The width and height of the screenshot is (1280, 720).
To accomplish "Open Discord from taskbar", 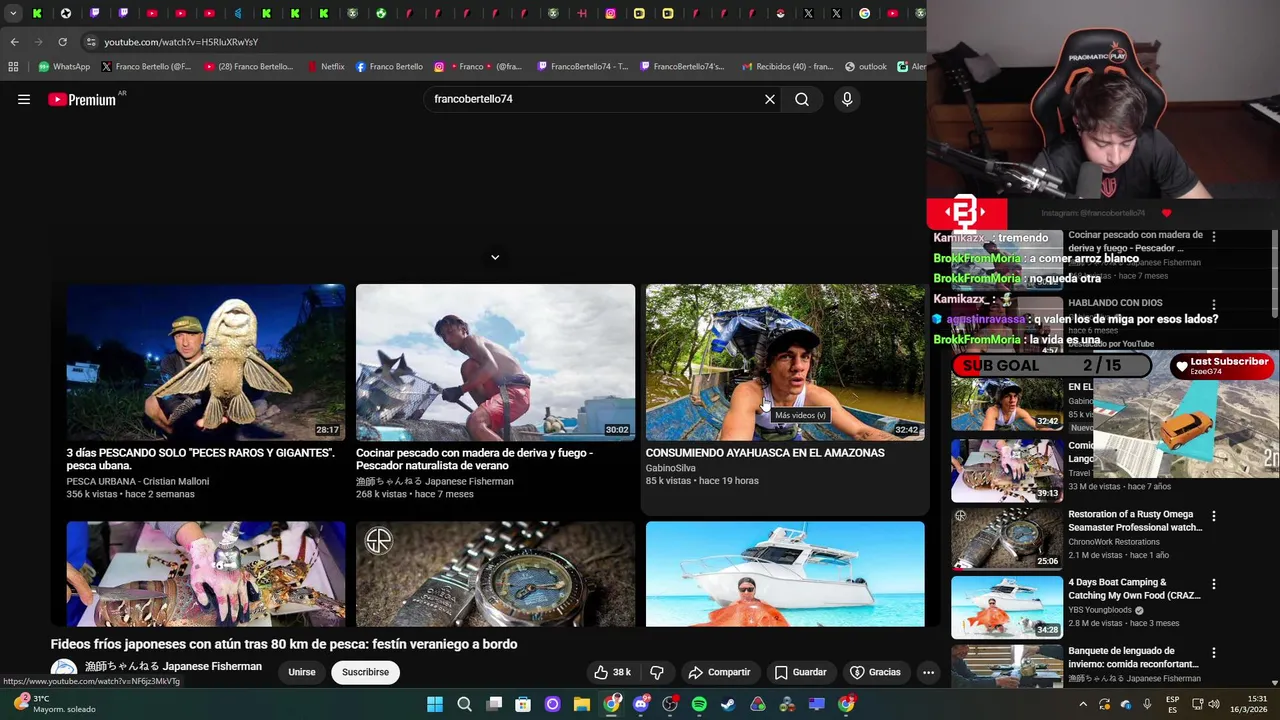I will click(x=641, y=704).
